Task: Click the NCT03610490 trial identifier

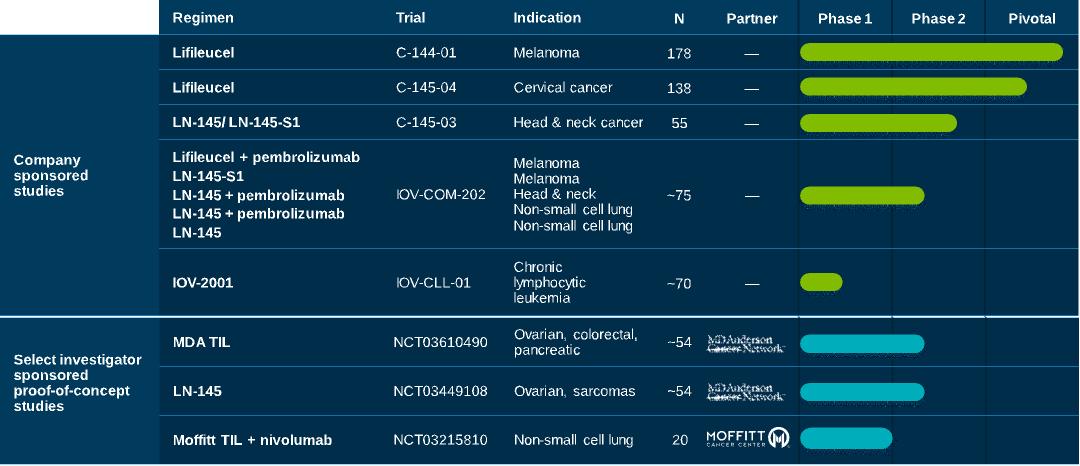Action: click(440, 342)
